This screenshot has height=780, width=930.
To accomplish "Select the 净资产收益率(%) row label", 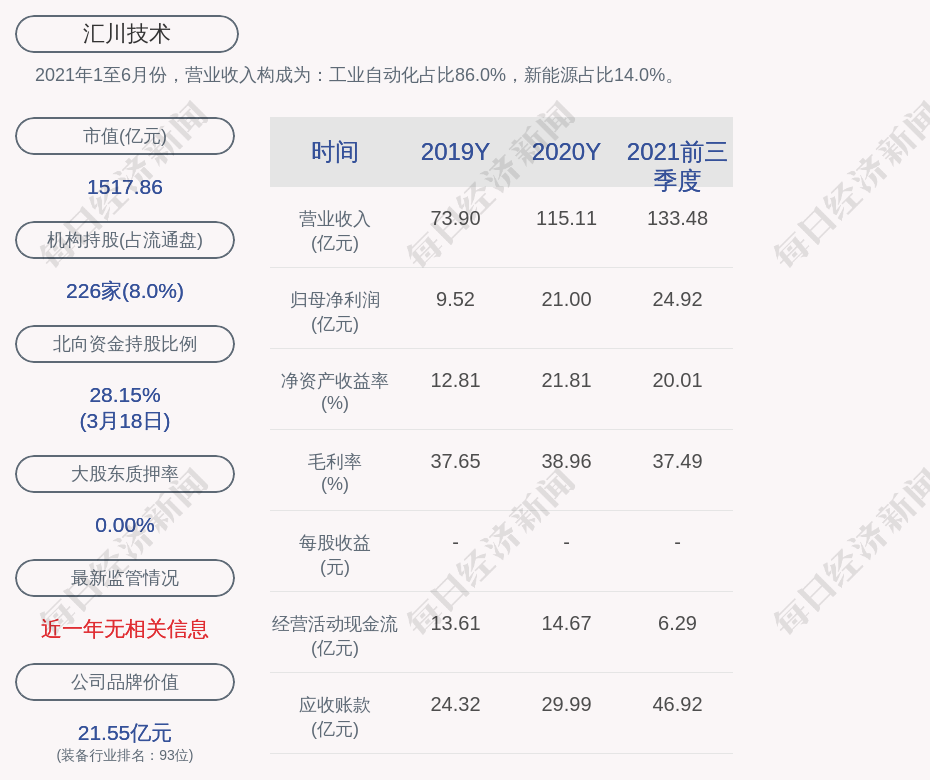I will (334, 392).
